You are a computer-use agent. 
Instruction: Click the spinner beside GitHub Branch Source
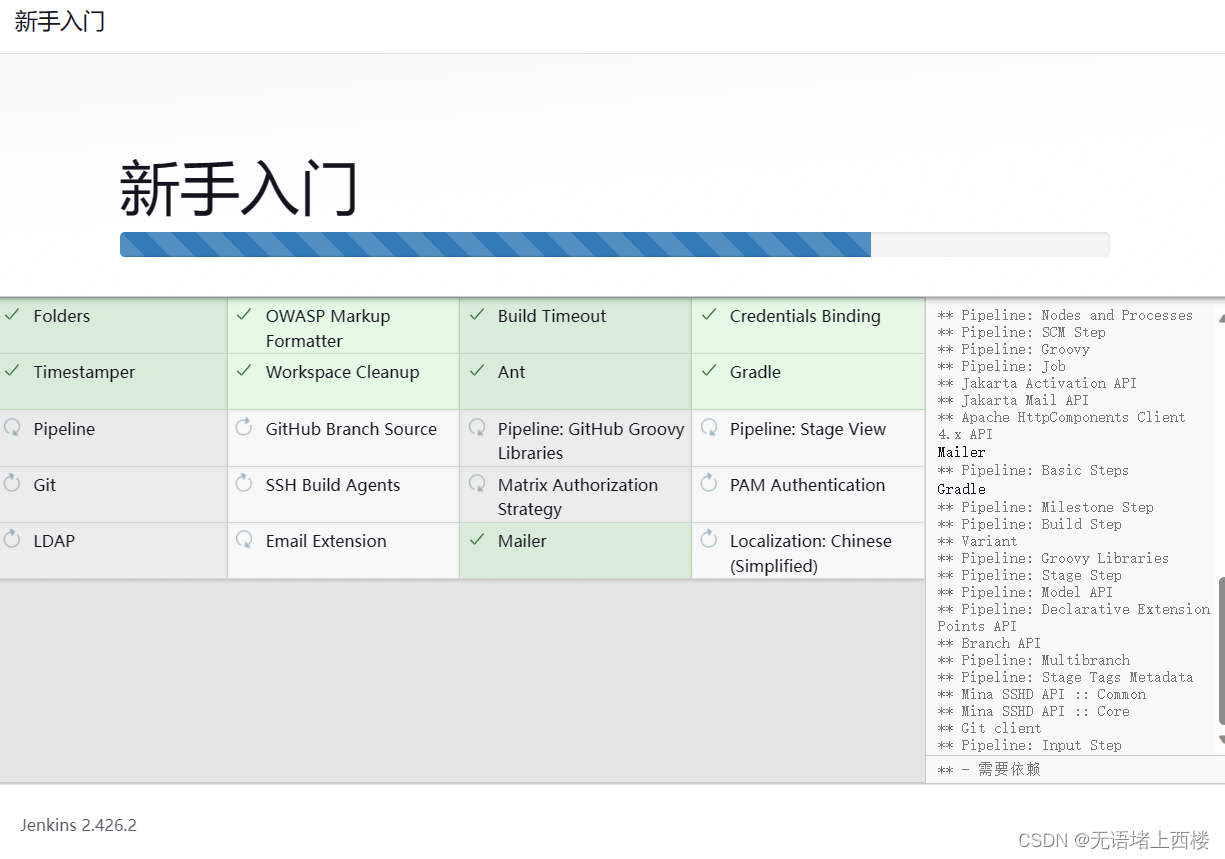pyautogui.click(x=244, y=428)
